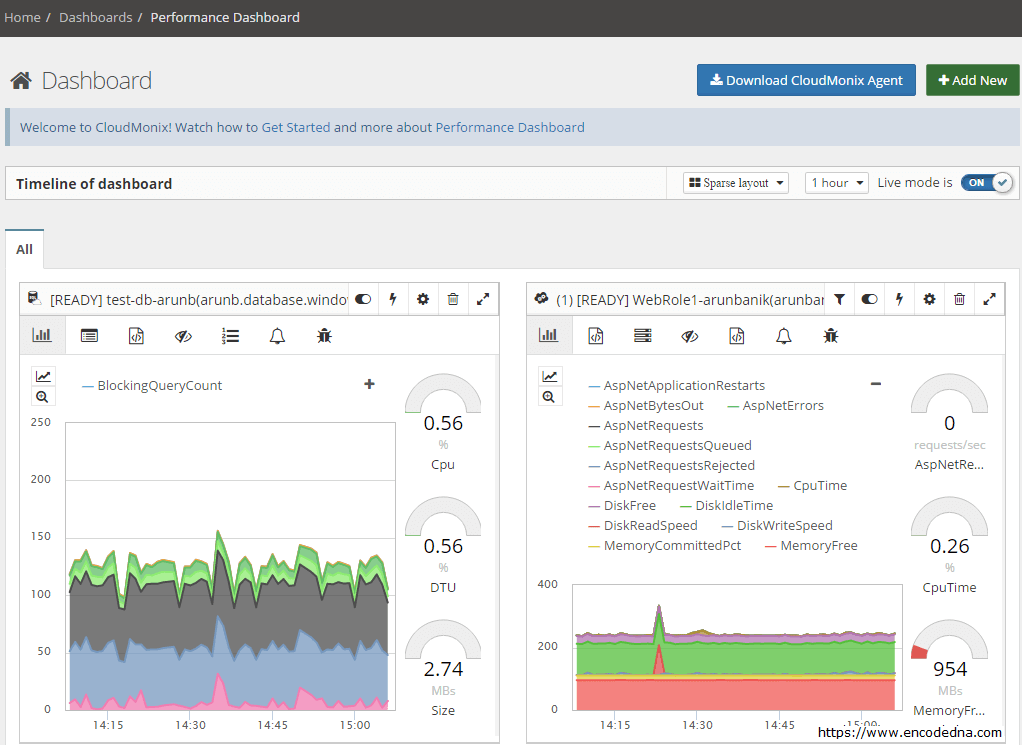Open numbered list icon in test-db-arunb panel
The image size is (1022, 745).
click(230, 336)
